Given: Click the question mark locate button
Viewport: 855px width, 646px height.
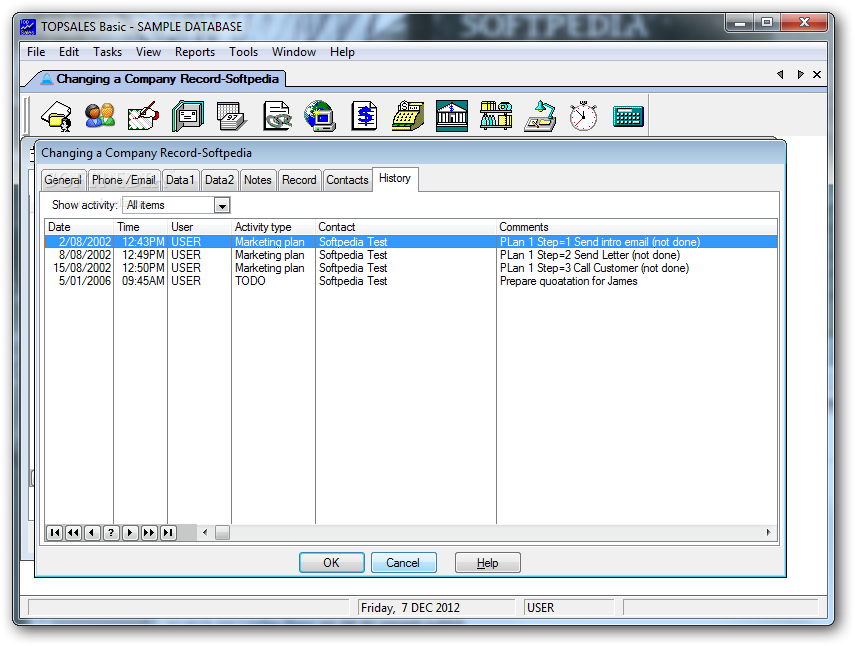Looking at the screenshot, I should click(x=111, y=533).
